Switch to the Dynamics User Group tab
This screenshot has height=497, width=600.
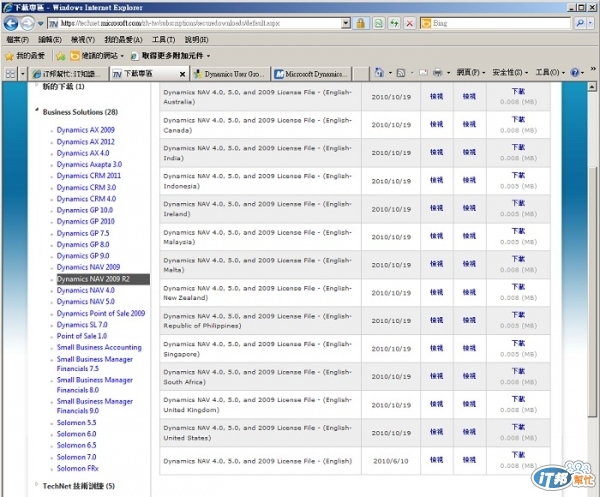coord(230,74)
